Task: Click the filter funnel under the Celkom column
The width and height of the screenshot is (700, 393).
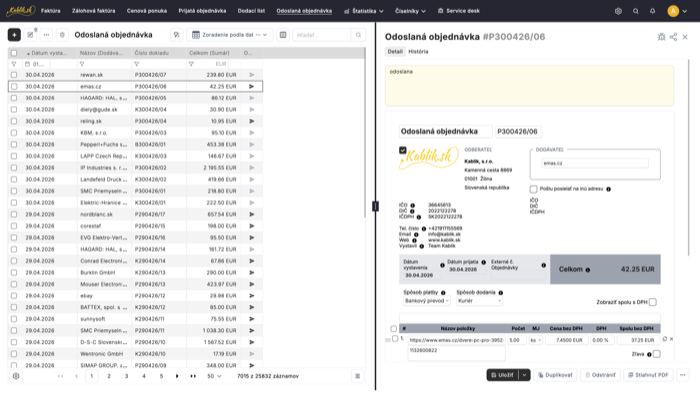Action: pos(191,64)
